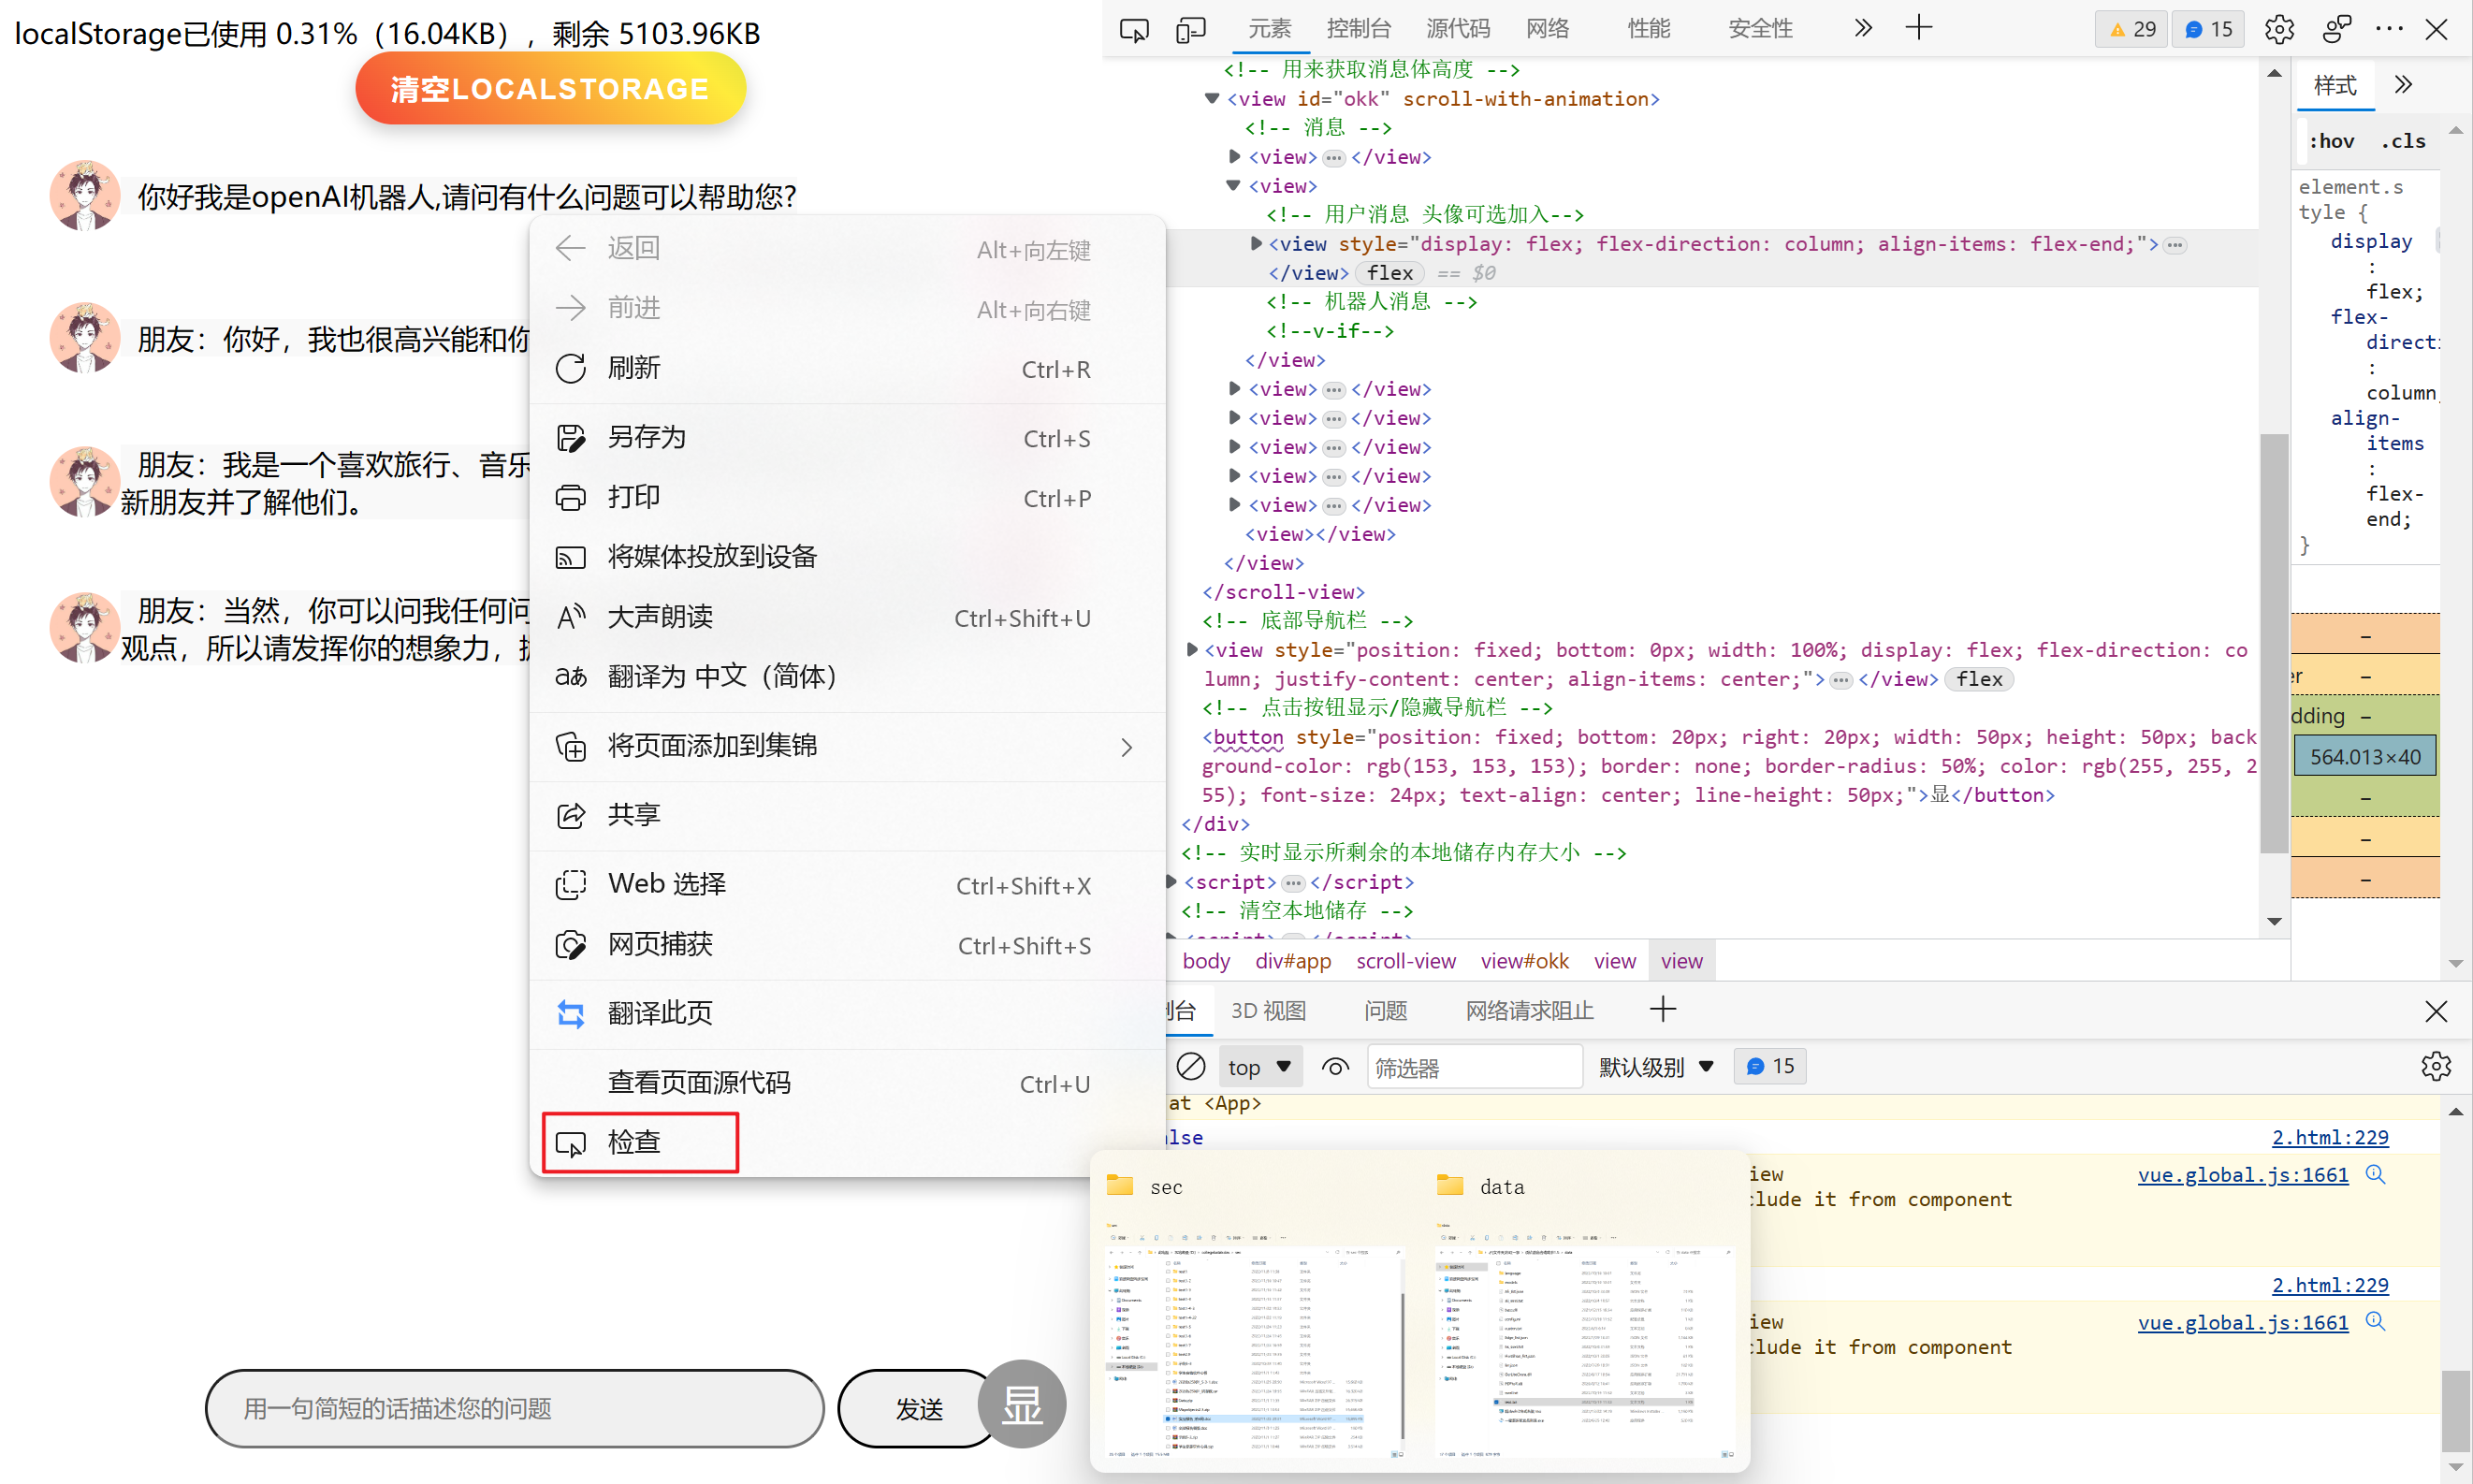Select 将媒体投放到设备 menu entry

[x=847, y=557]
